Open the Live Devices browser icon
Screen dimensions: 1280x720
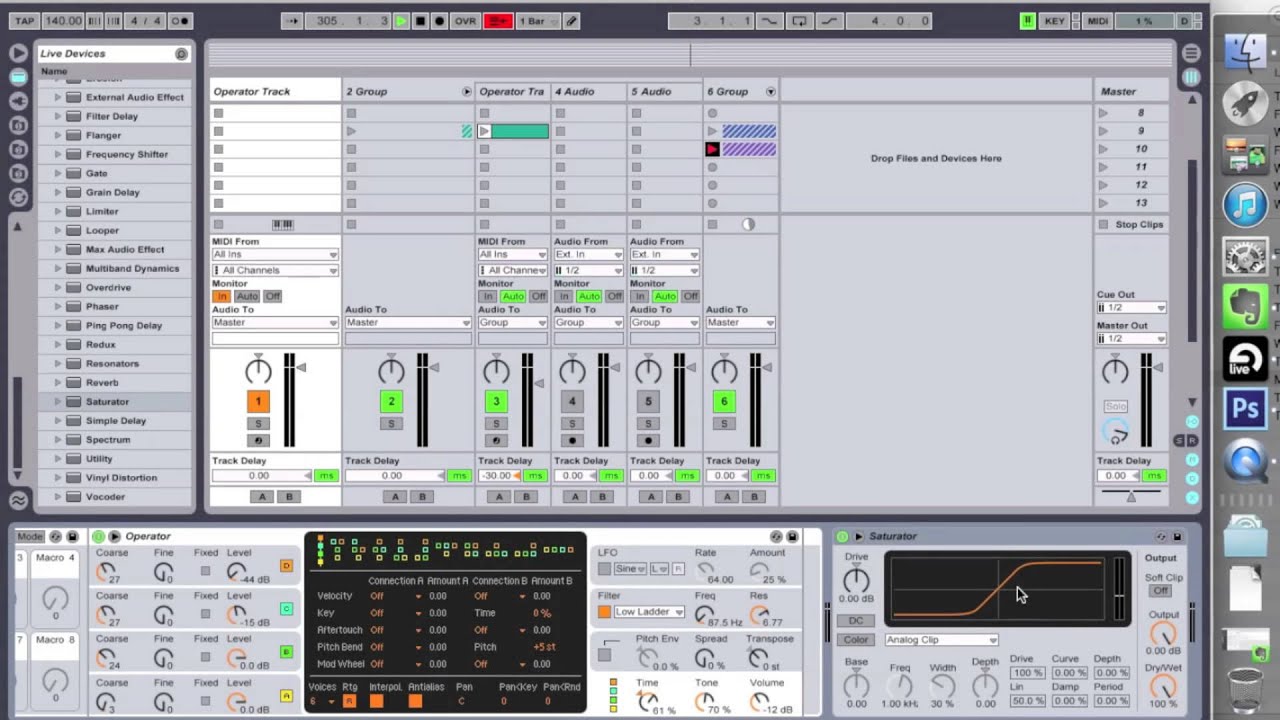tap(18, 77)
